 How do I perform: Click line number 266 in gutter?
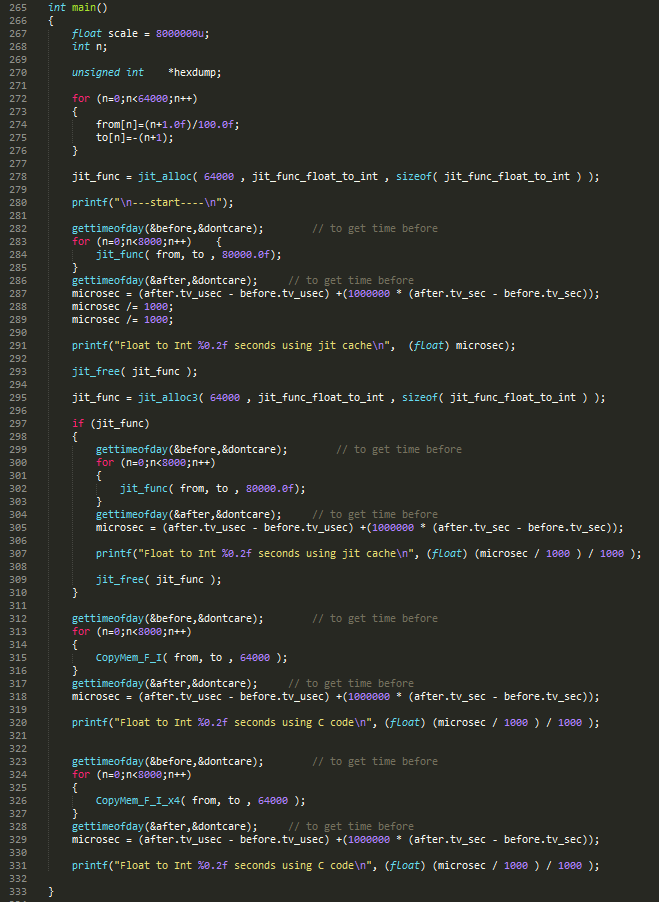tap(18, 21)
